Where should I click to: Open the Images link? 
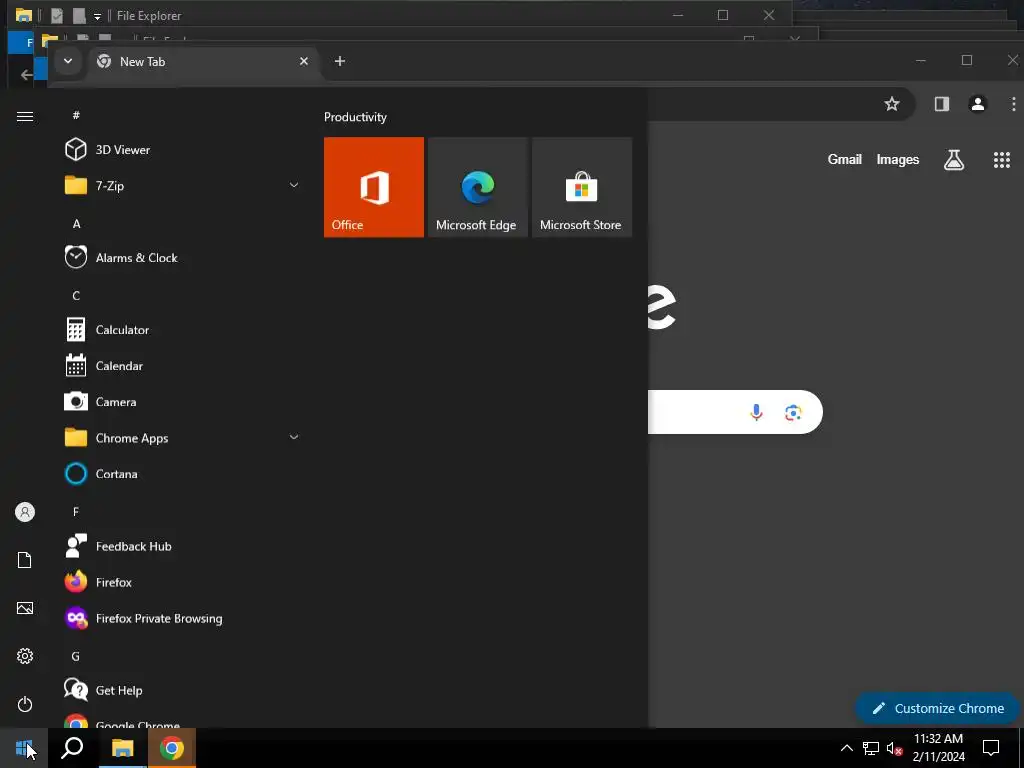point(897,159)
